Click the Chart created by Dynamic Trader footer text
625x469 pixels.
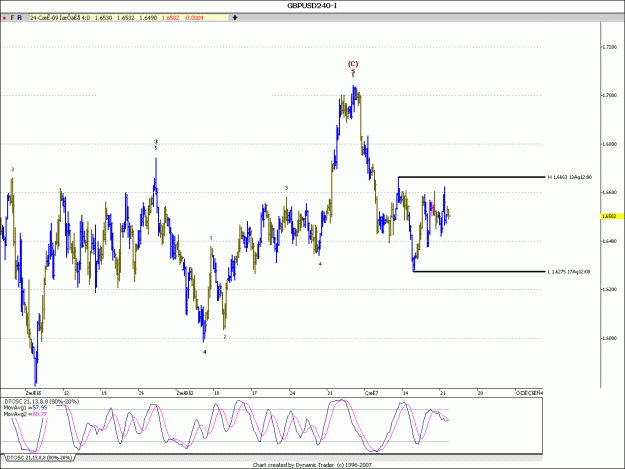click(312, 465)
